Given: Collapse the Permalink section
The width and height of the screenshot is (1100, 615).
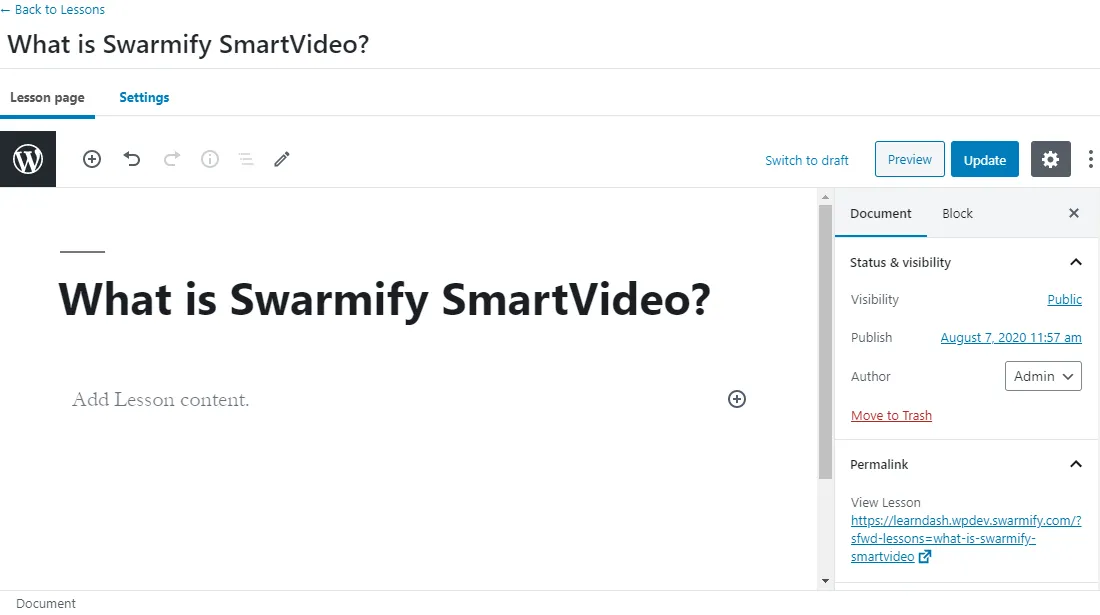Looking at the screenshot, I should pos(1075,464).
